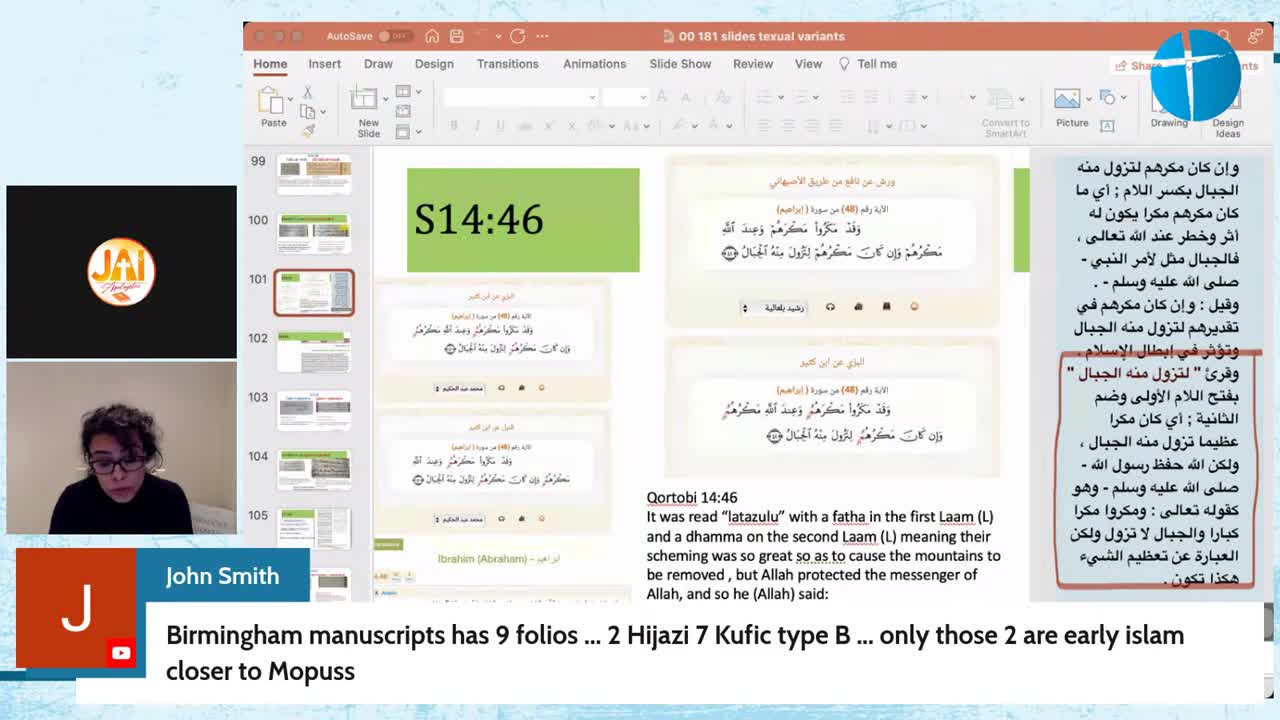Screen dimensions: 1280x720
Task: Select slide 100 thumbnail
Action: [x=314, y=233]
